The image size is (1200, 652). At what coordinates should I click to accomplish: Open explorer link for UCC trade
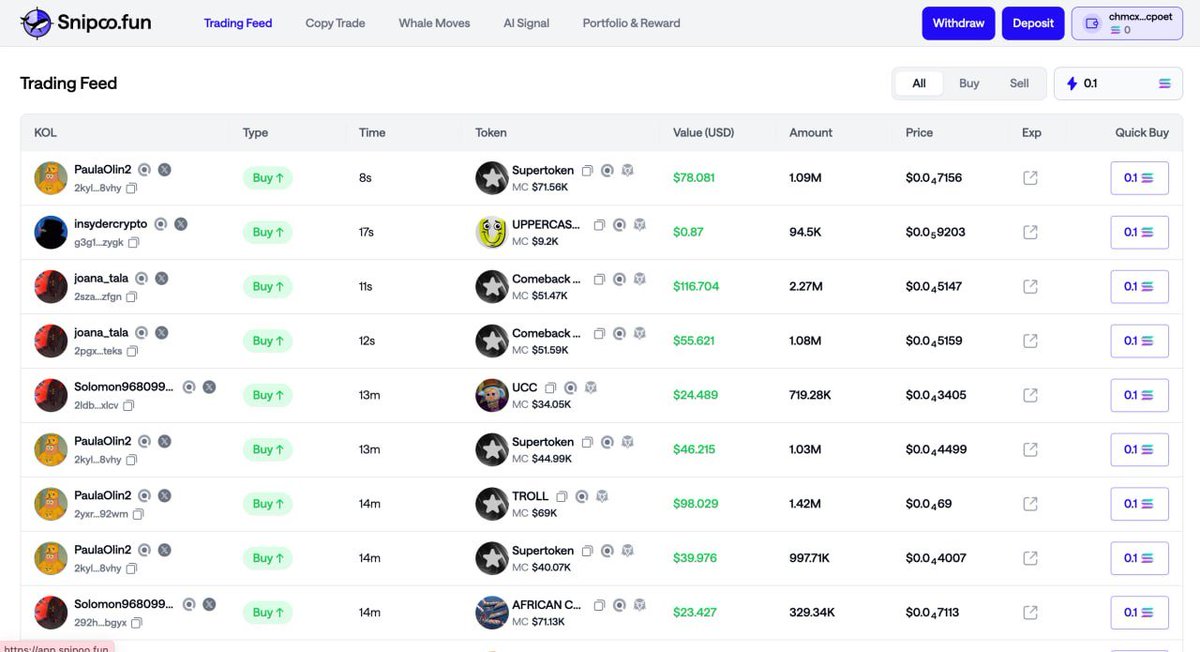(1030, 395)
